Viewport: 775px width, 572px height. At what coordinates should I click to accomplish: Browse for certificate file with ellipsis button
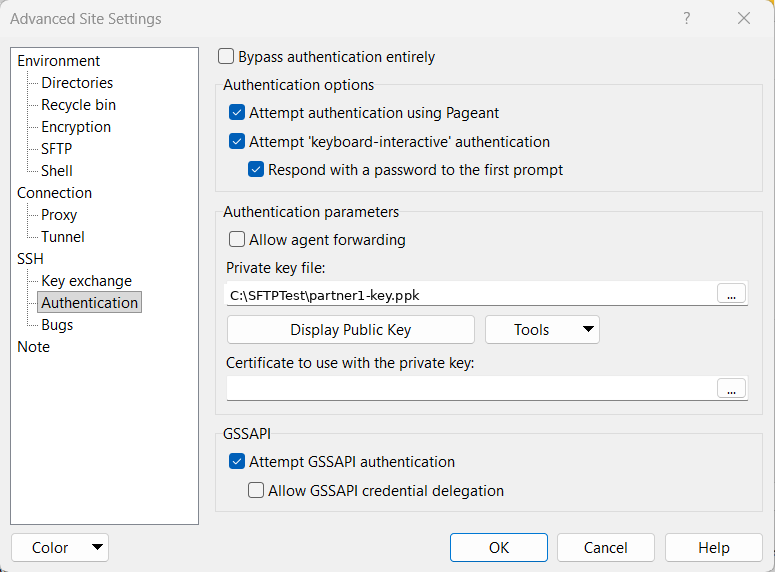pos(732,389)
